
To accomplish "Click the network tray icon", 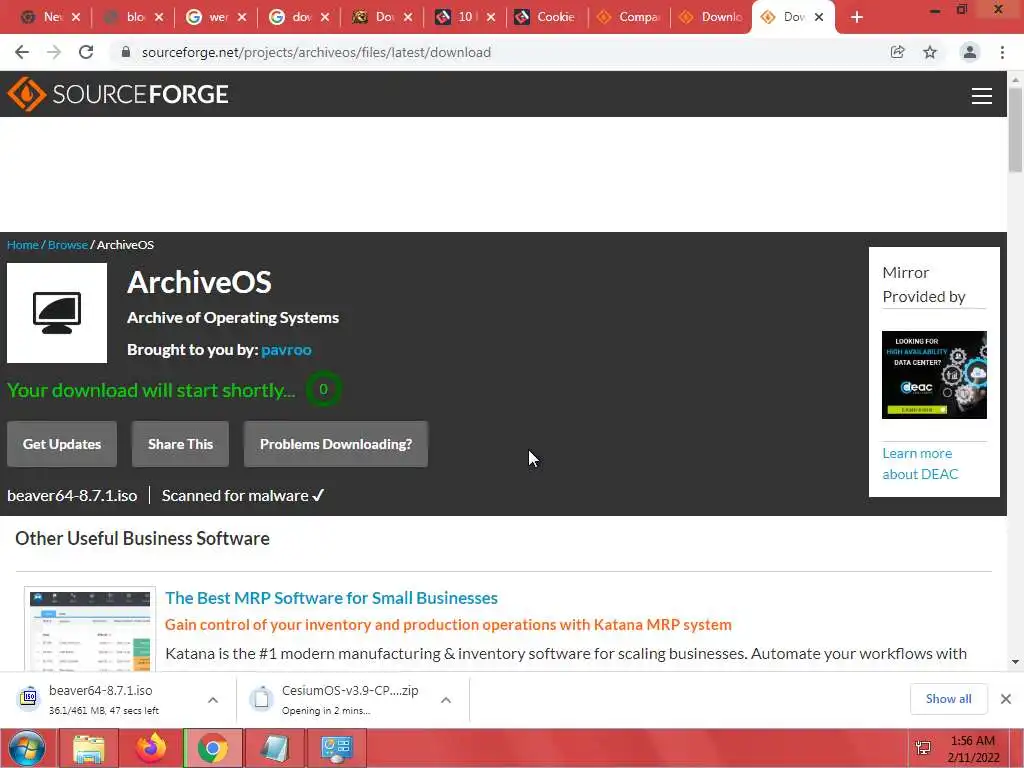I will pos(923,748).
